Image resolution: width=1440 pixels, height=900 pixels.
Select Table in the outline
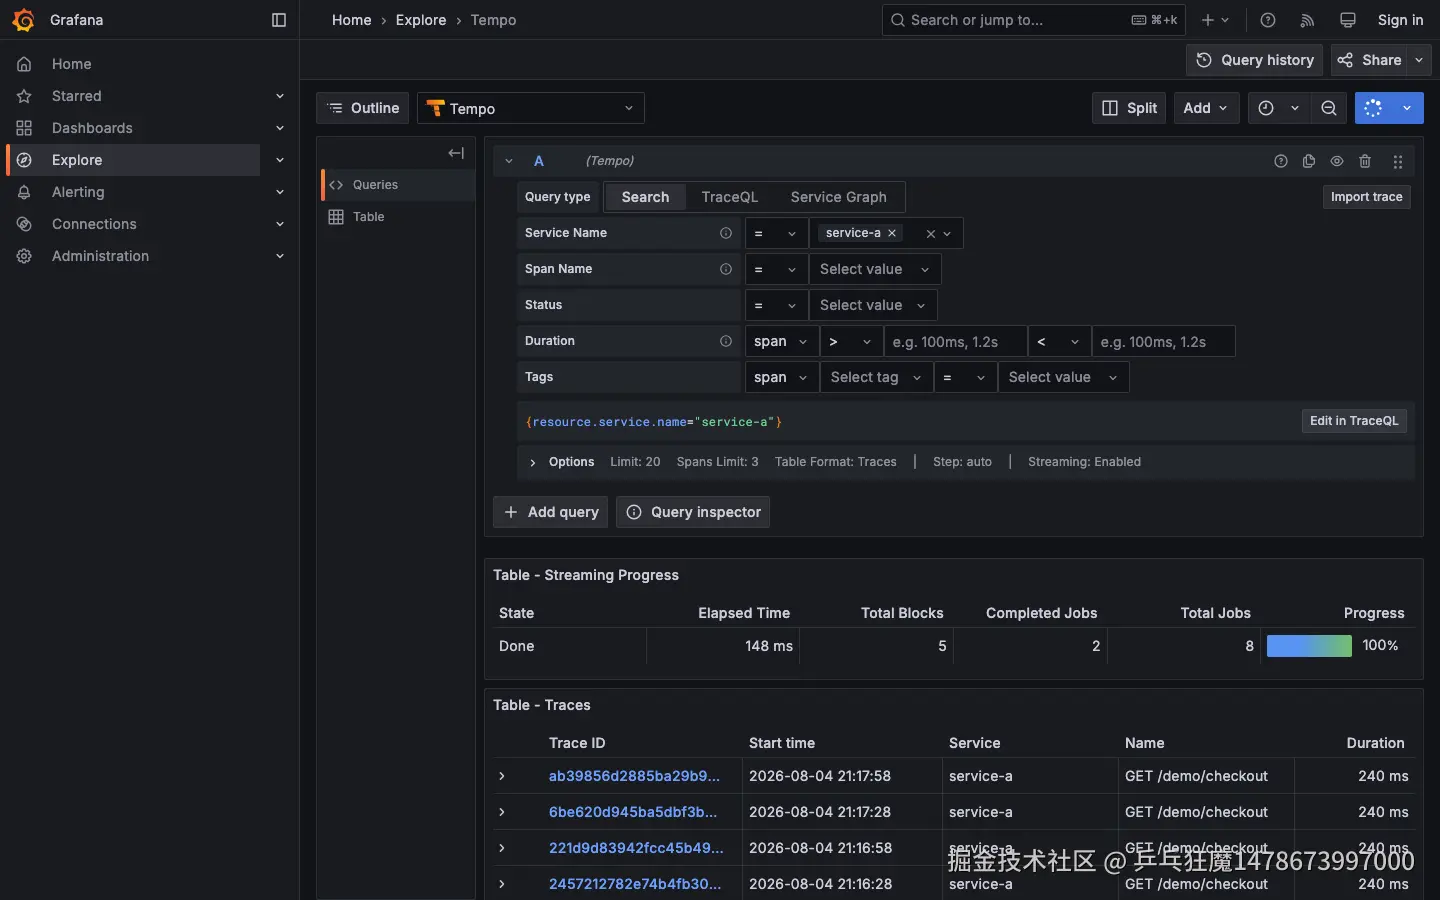pos(398,217)
